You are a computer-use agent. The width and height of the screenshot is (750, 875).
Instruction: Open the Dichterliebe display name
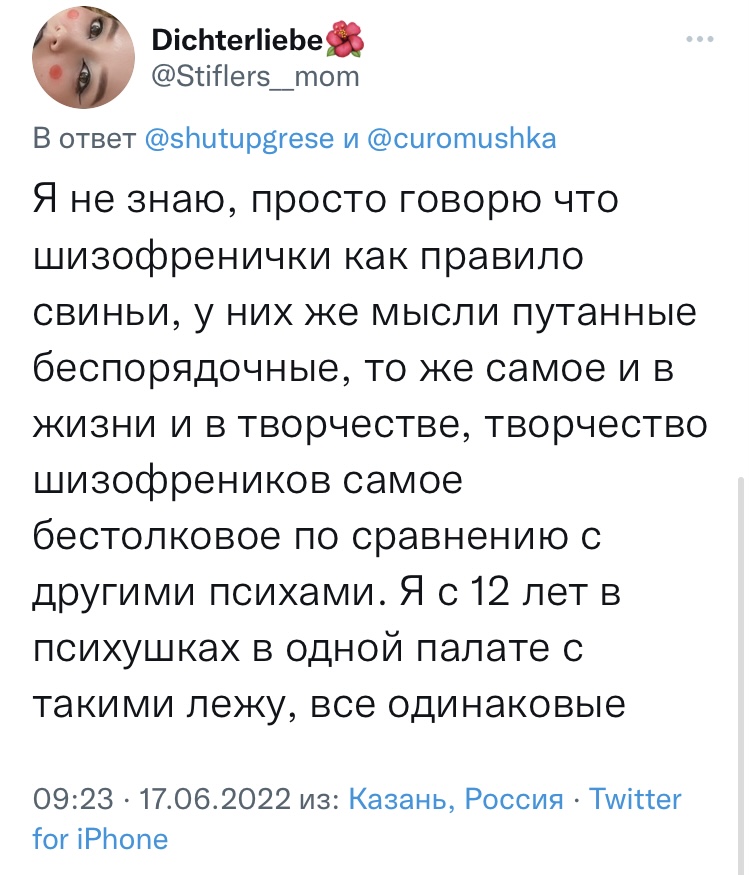pos(238,40)
